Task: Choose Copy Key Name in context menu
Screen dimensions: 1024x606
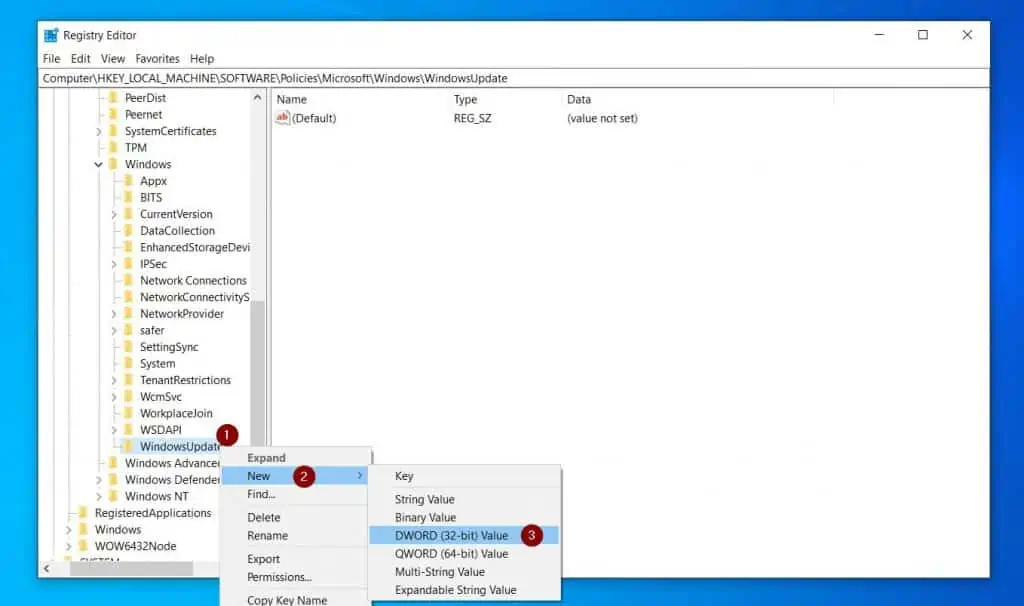Action: [295, 599]
